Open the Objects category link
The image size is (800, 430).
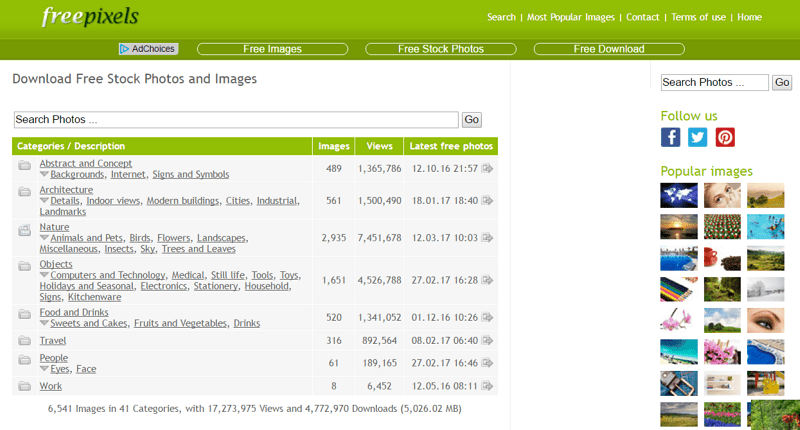tap(56, 264)
